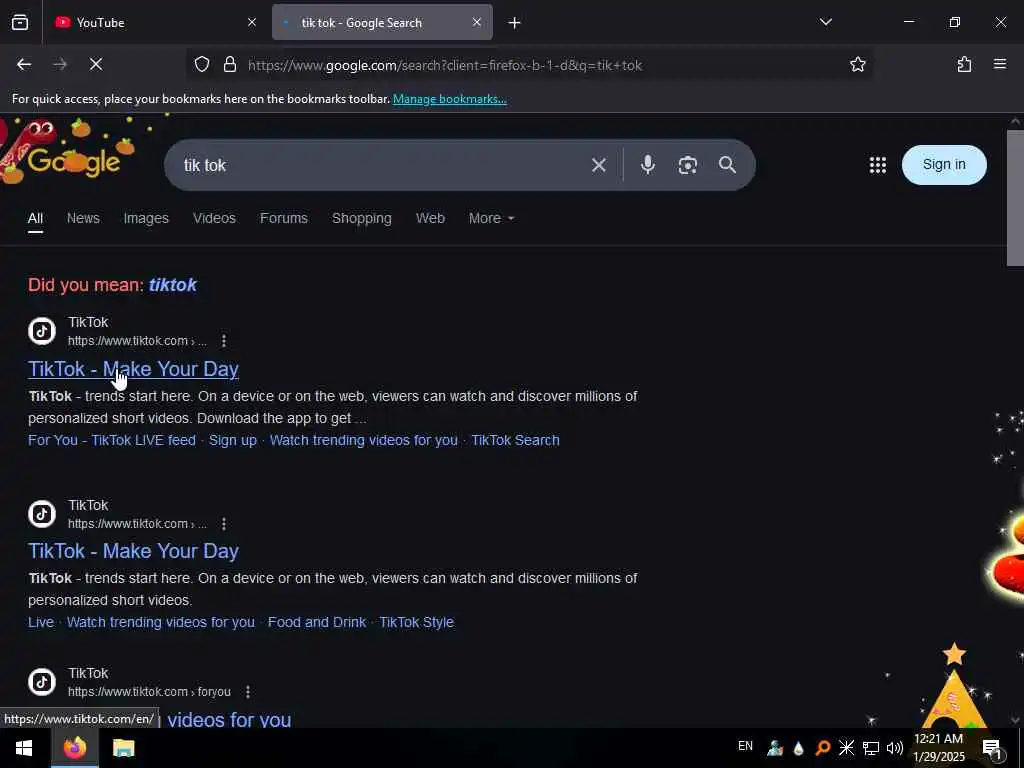Bookmark this page with star icon
Screen dimensions: 1024x768
(857, 65)
